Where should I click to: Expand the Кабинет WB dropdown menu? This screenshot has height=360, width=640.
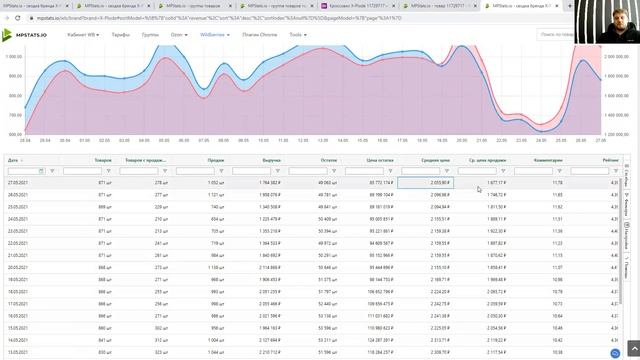pos(83,35)
